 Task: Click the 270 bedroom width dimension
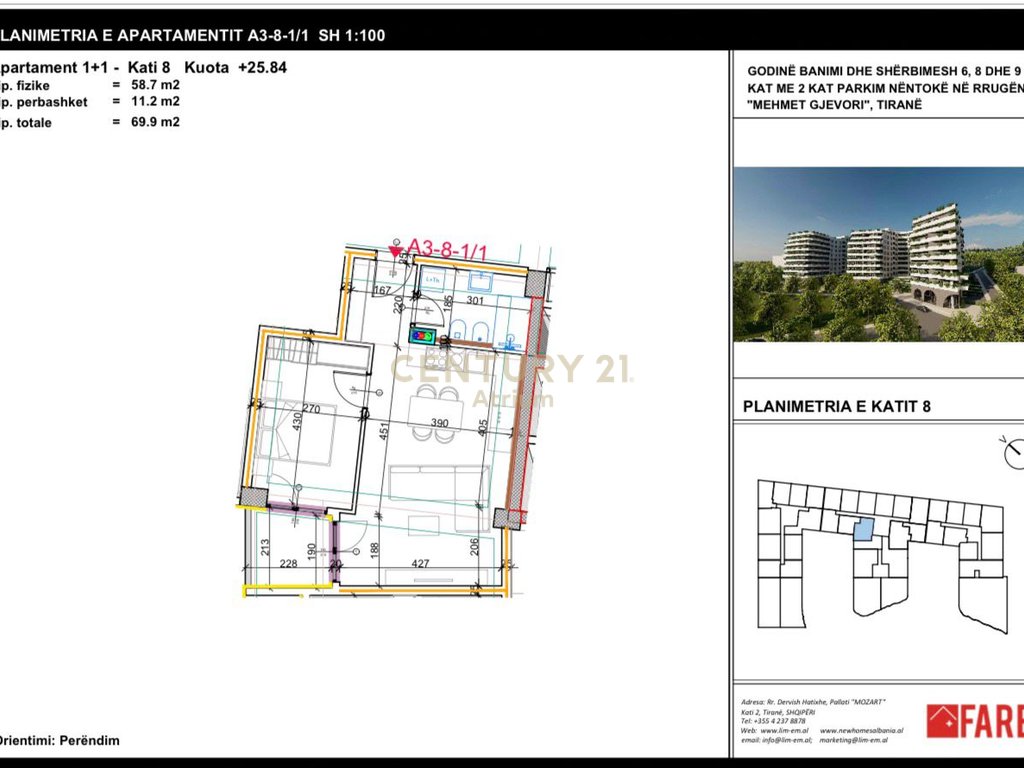click(312, 409)
